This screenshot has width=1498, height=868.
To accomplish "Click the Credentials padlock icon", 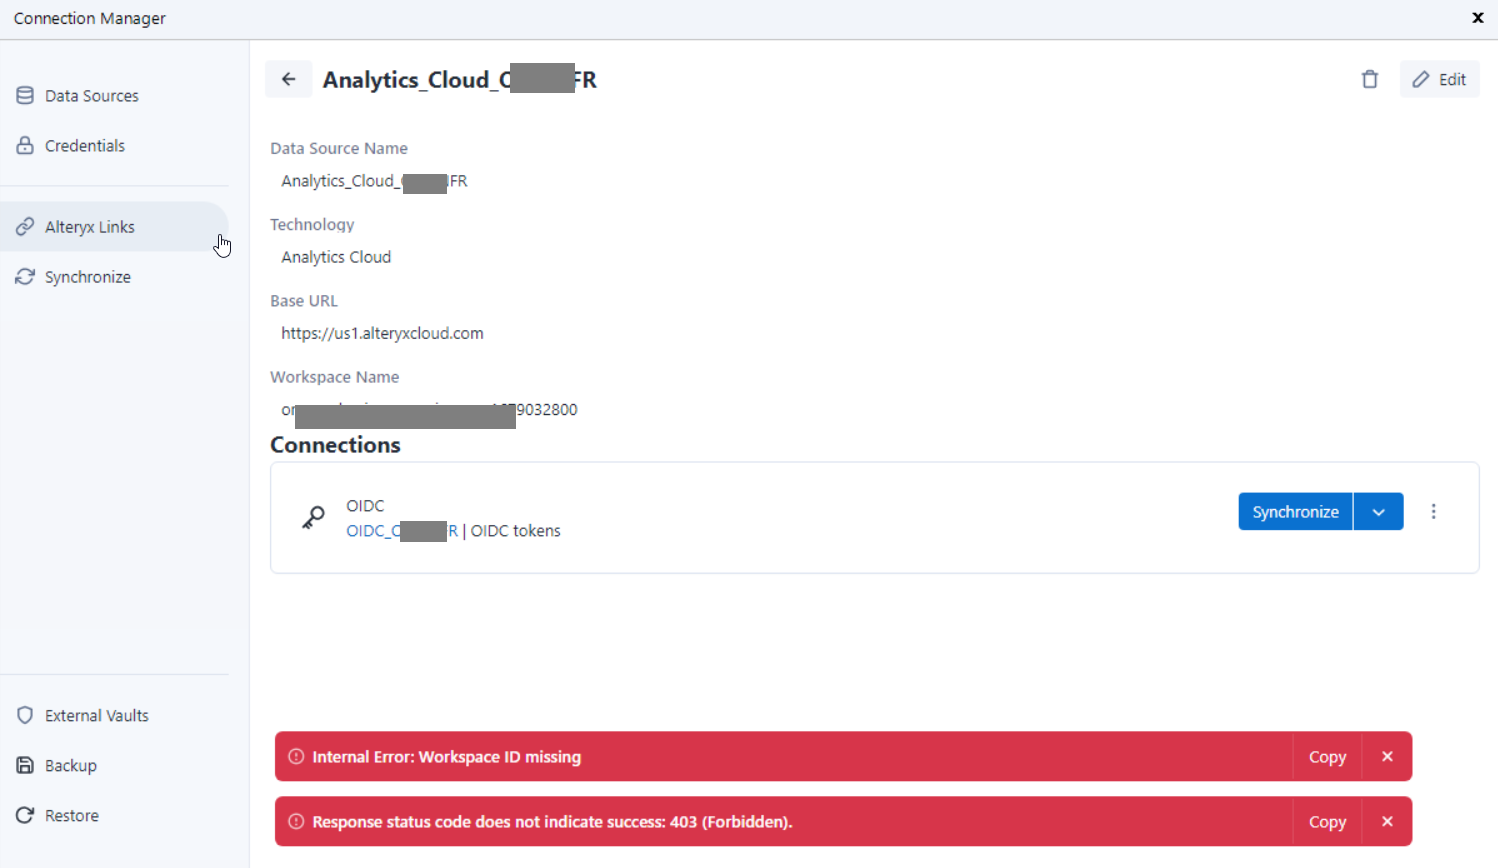I will [25, 145].
